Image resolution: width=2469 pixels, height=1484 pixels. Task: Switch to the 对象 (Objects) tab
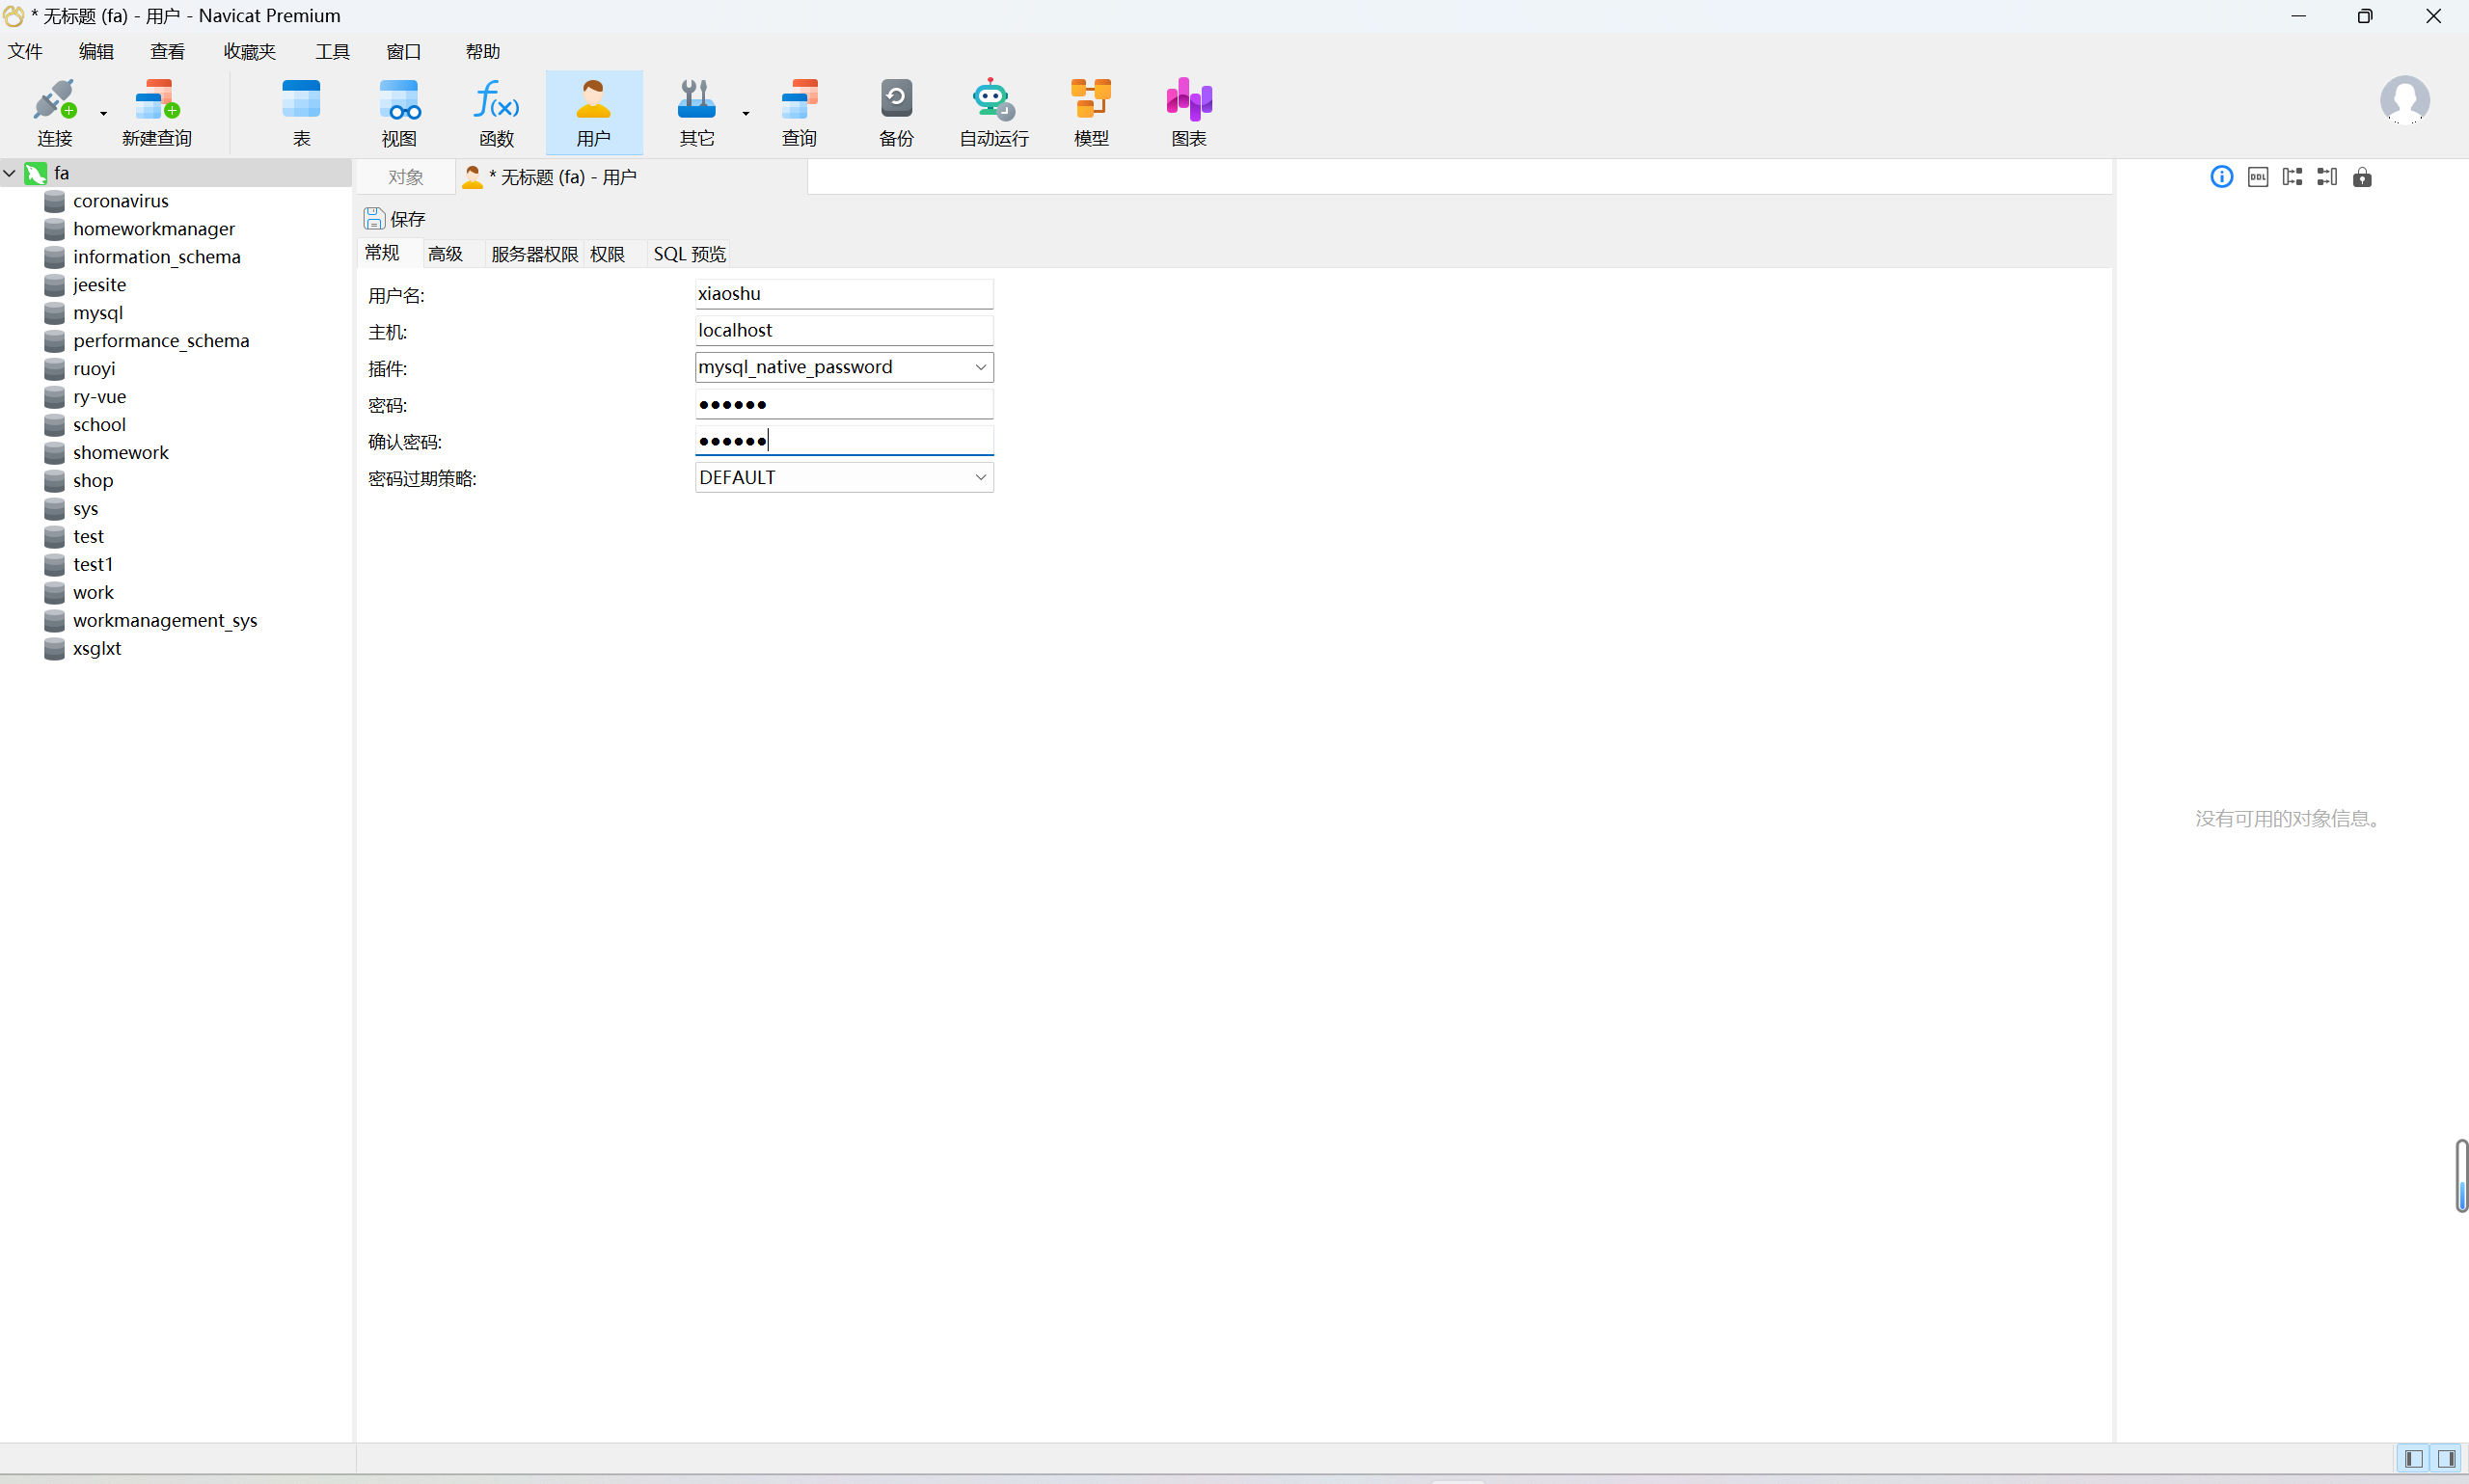tap(405, 177)
